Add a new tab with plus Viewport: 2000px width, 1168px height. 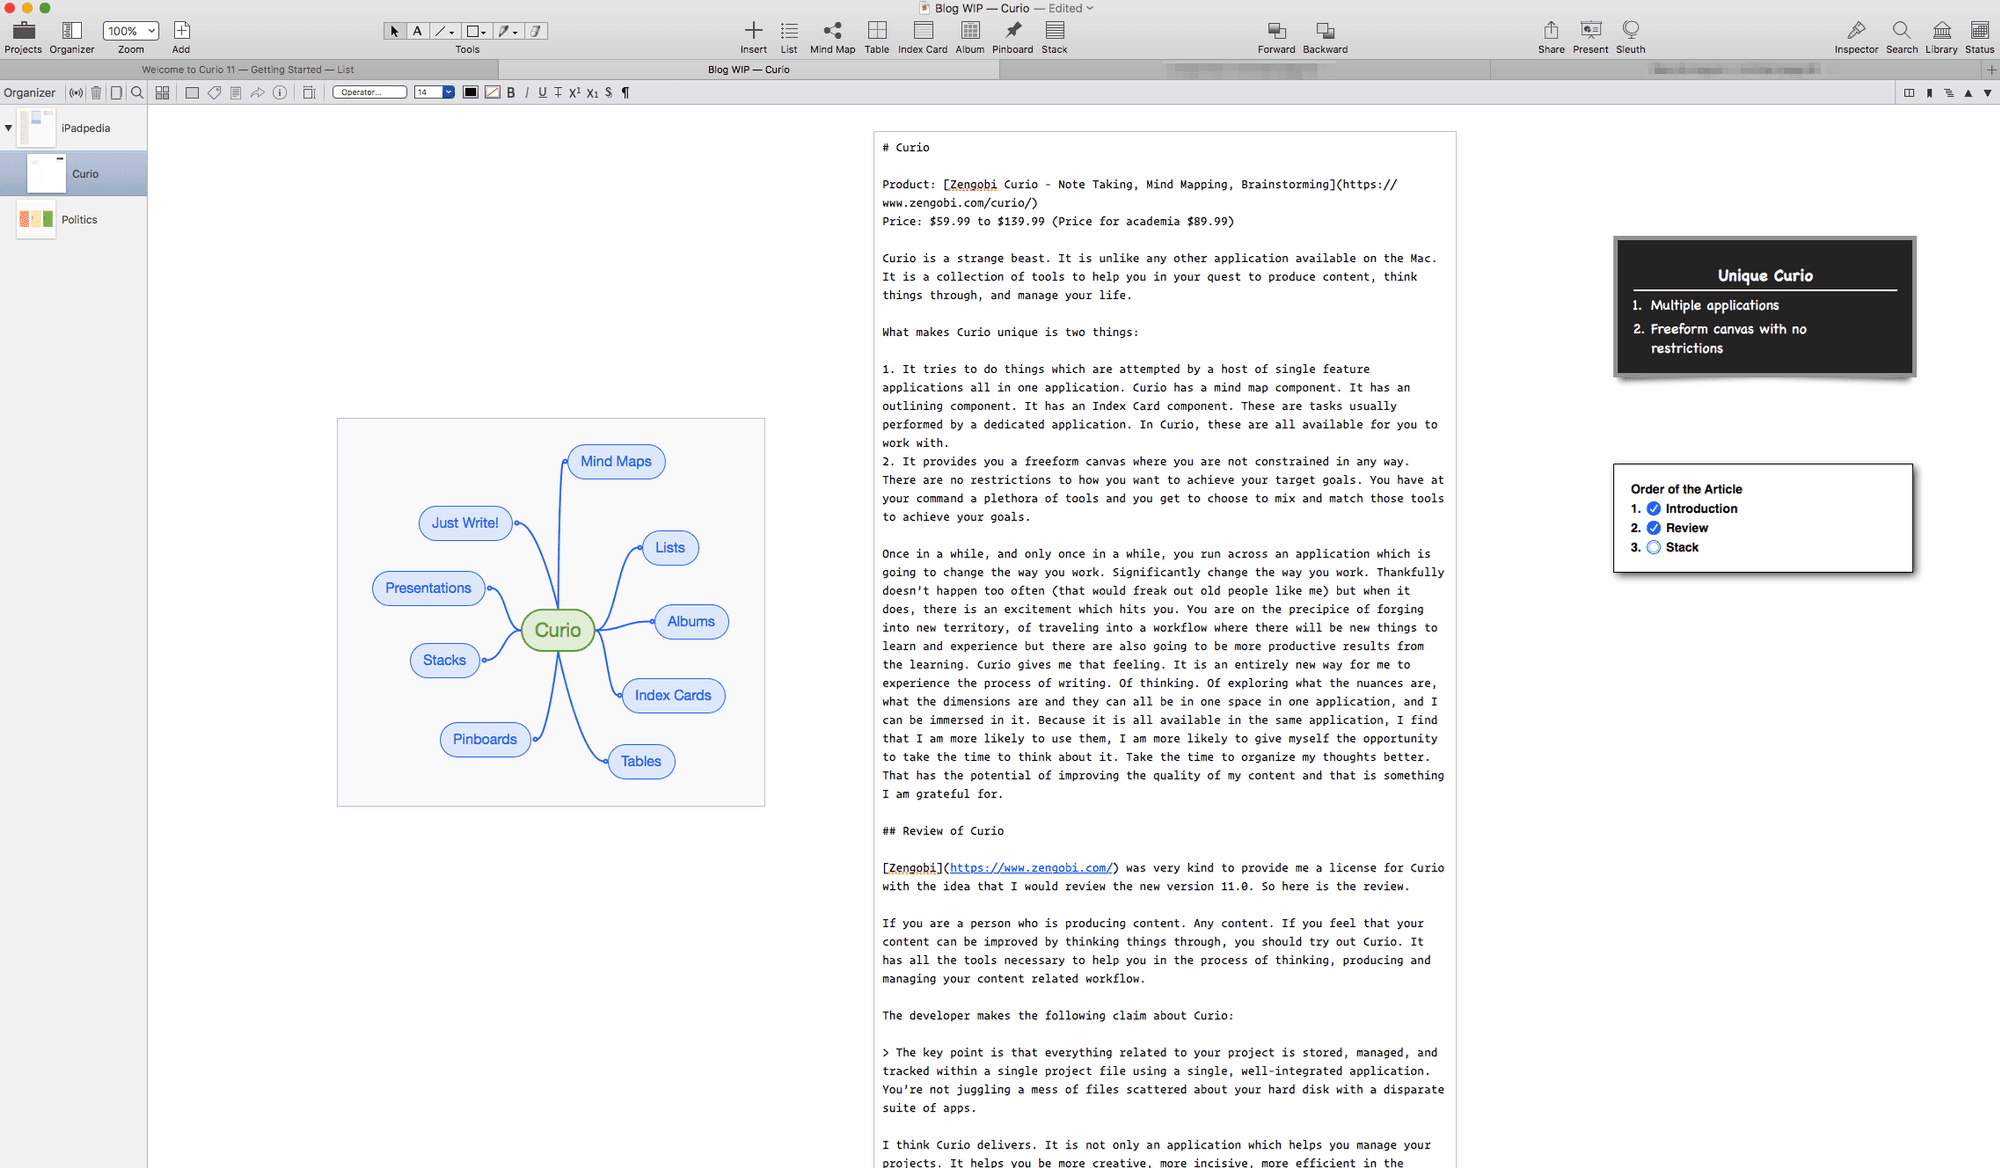tap(1991, 70)
